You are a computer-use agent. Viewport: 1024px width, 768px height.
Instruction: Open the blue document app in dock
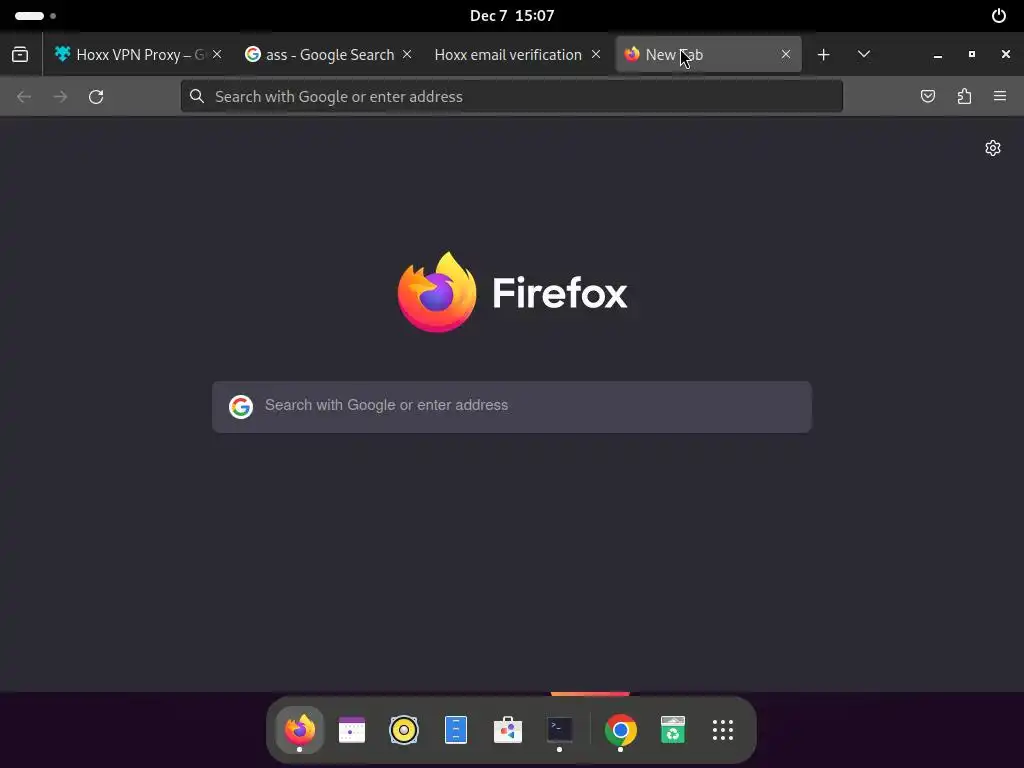click(x=456, y=729)
